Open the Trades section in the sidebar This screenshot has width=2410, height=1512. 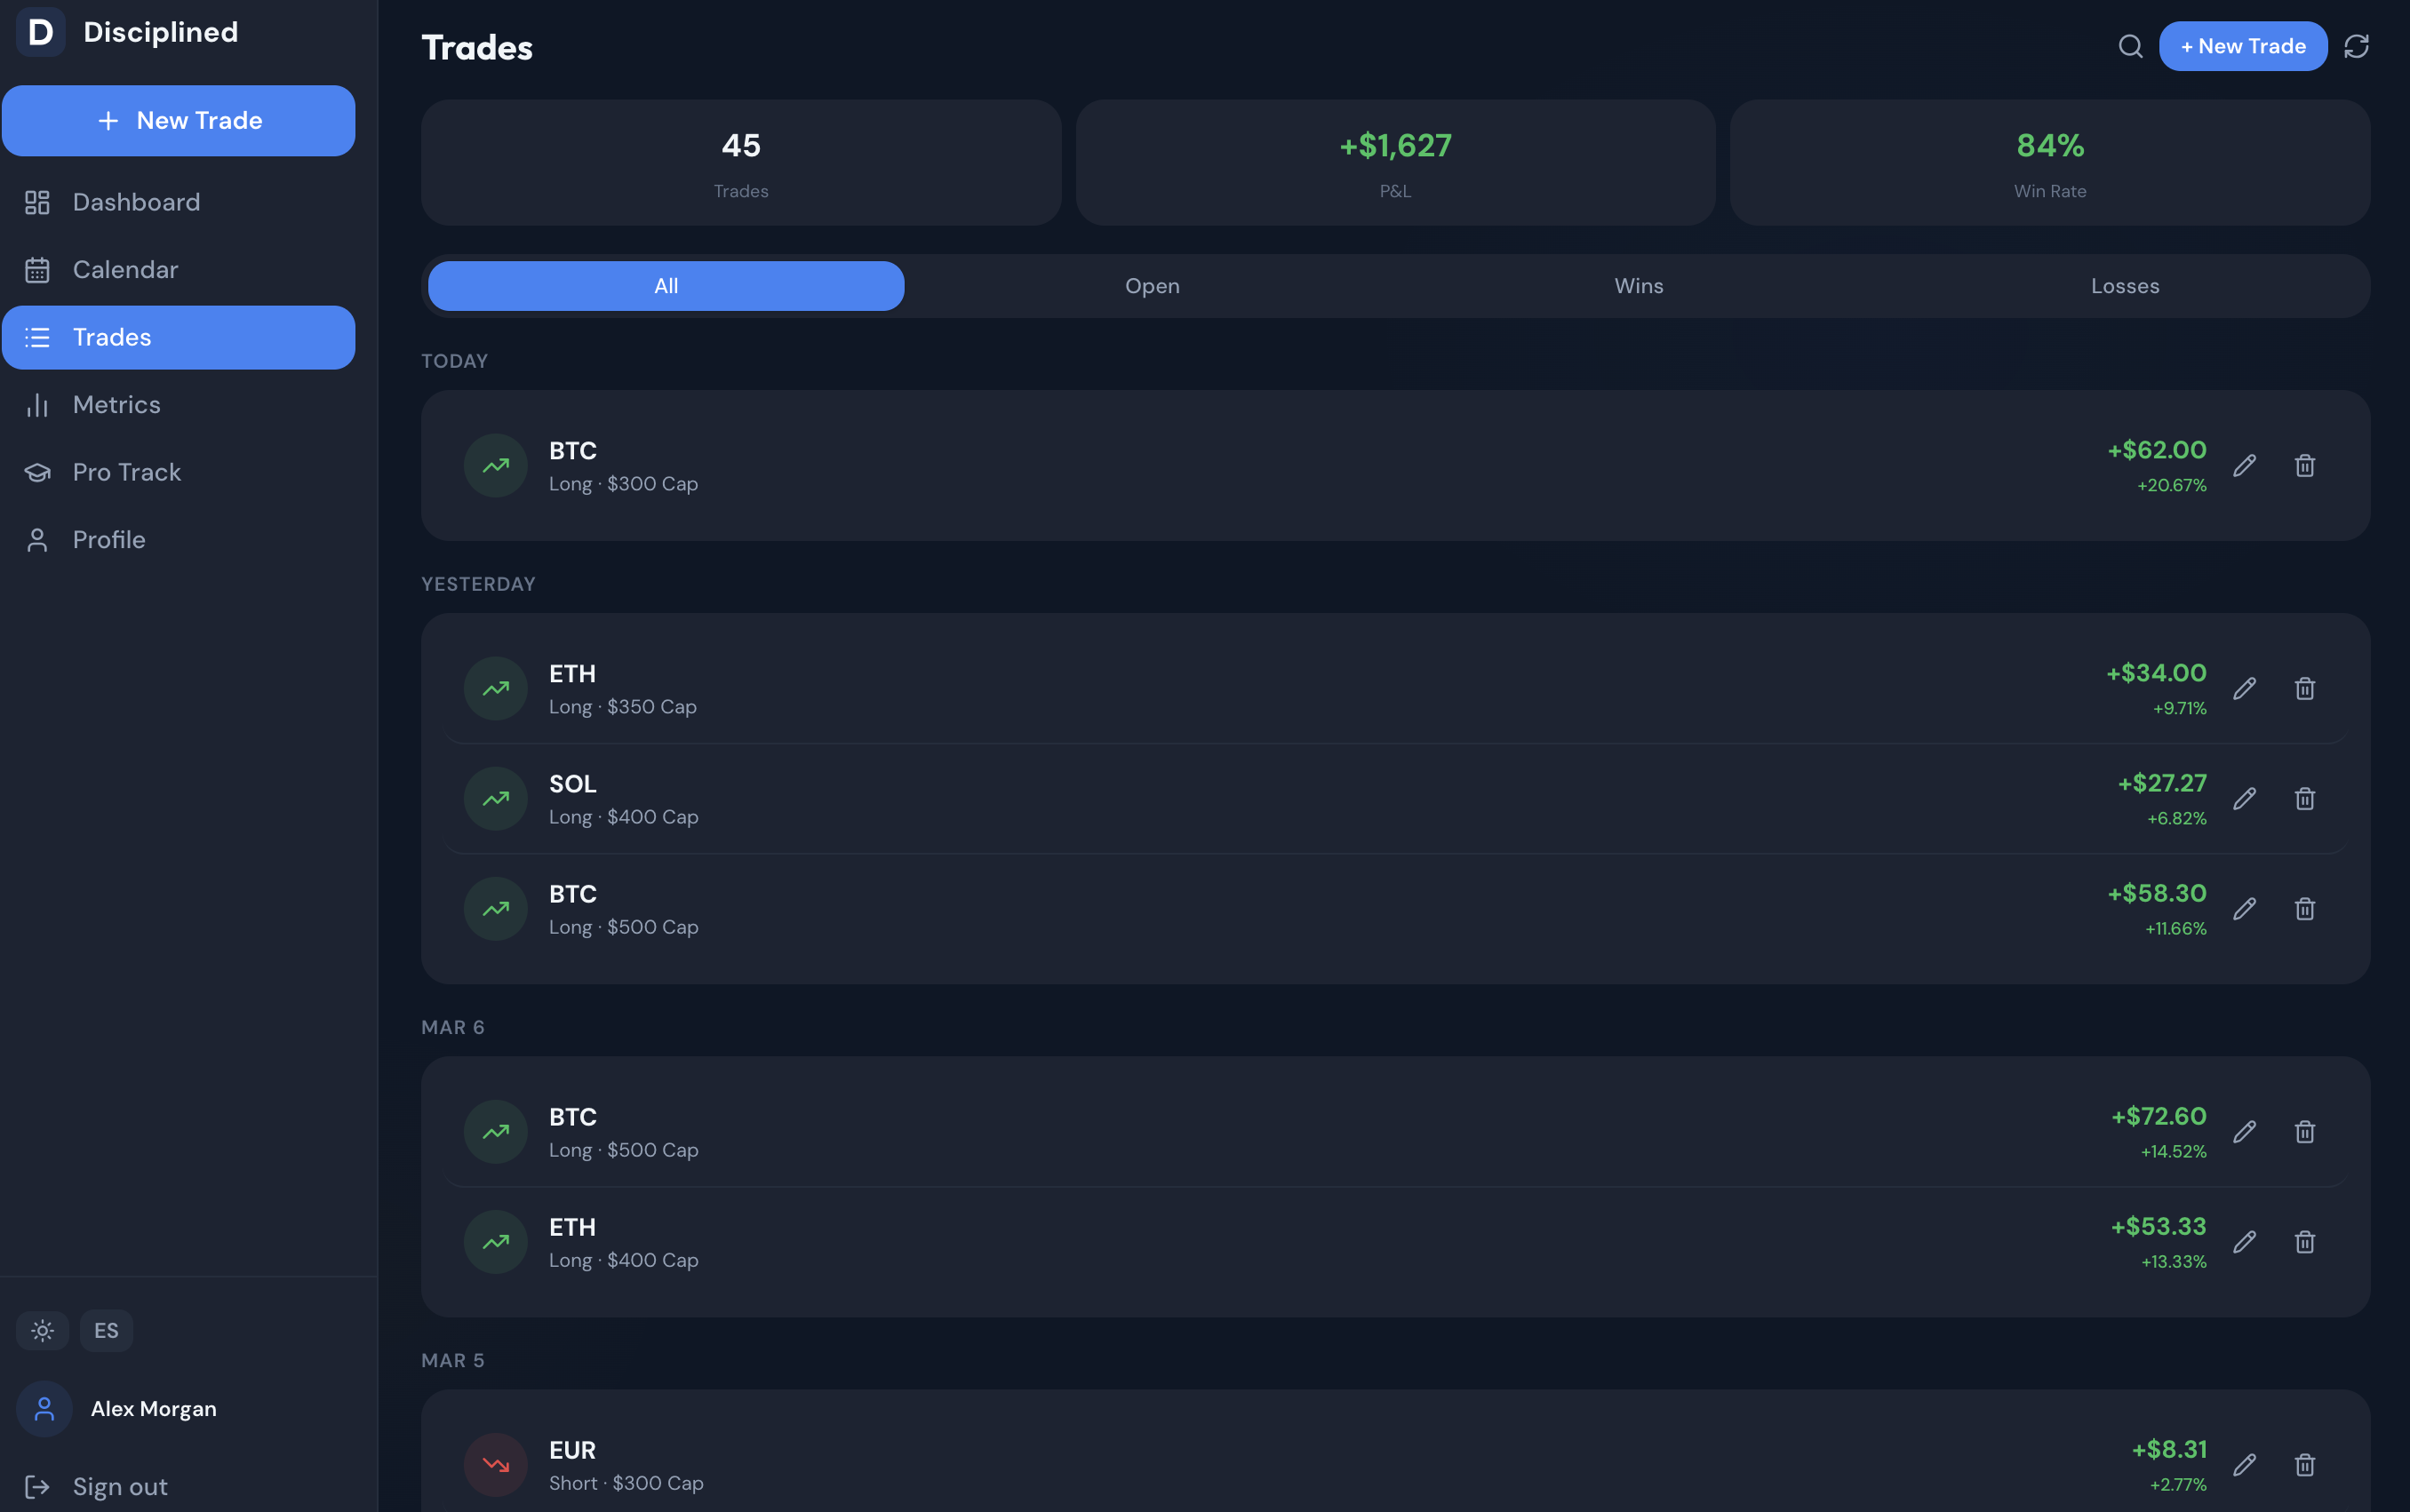tap(111, 337)
